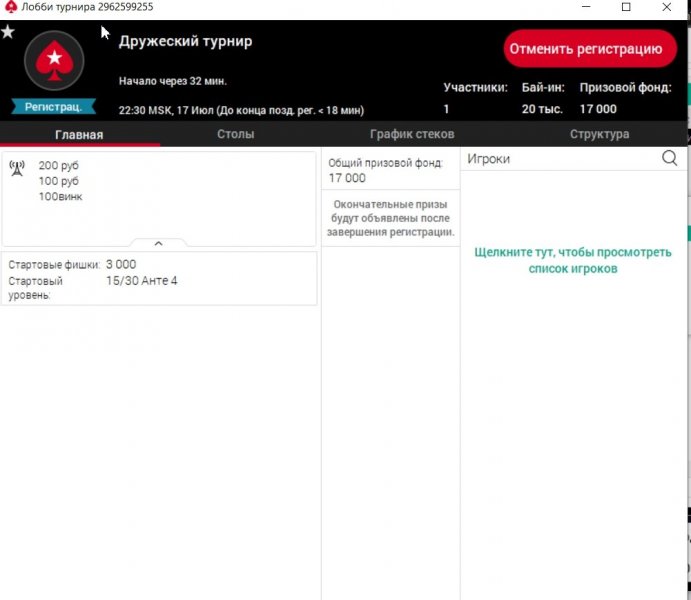Click the broadcast antenna icon
Image resolution: width=691 pixels, height=600 pixels.
(16, 168)
